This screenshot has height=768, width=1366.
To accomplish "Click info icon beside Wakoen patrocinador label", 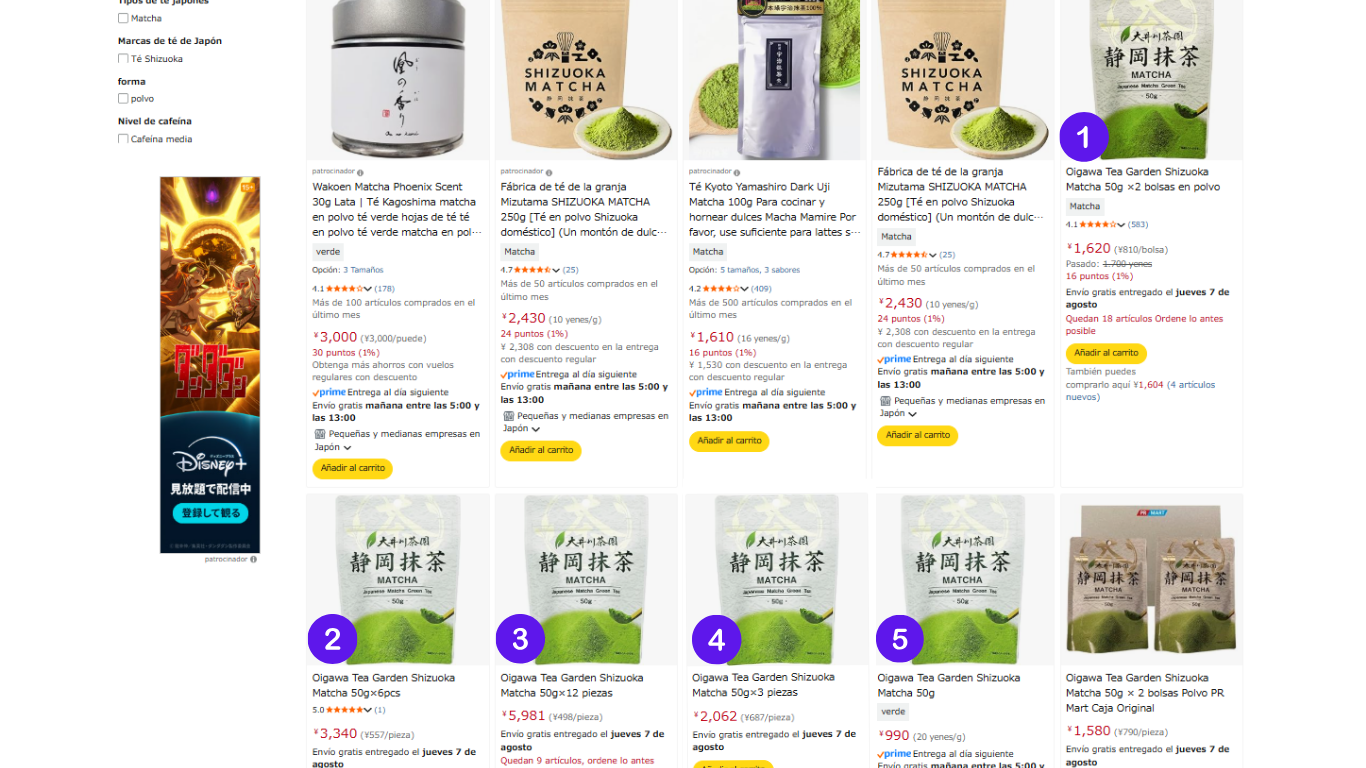I will (x=360, y=172).
